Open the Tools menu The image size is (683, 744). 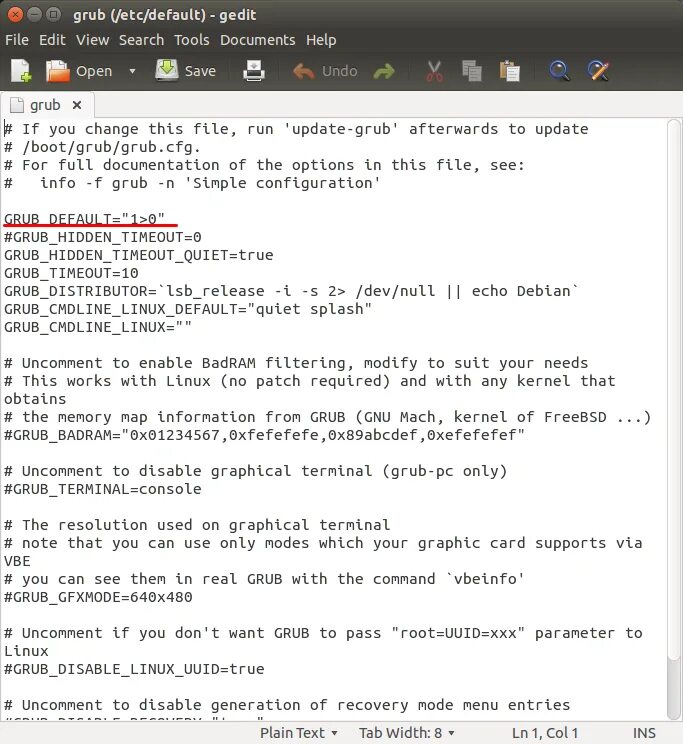192,40
